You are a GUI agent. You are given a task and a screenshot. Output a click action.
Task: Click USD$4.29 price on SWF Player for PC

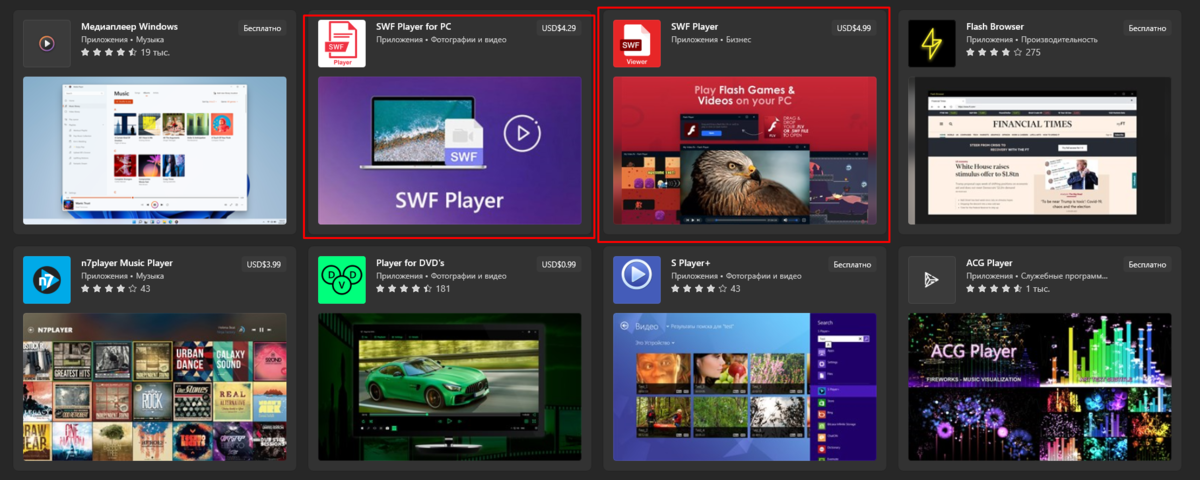[558, 28]
